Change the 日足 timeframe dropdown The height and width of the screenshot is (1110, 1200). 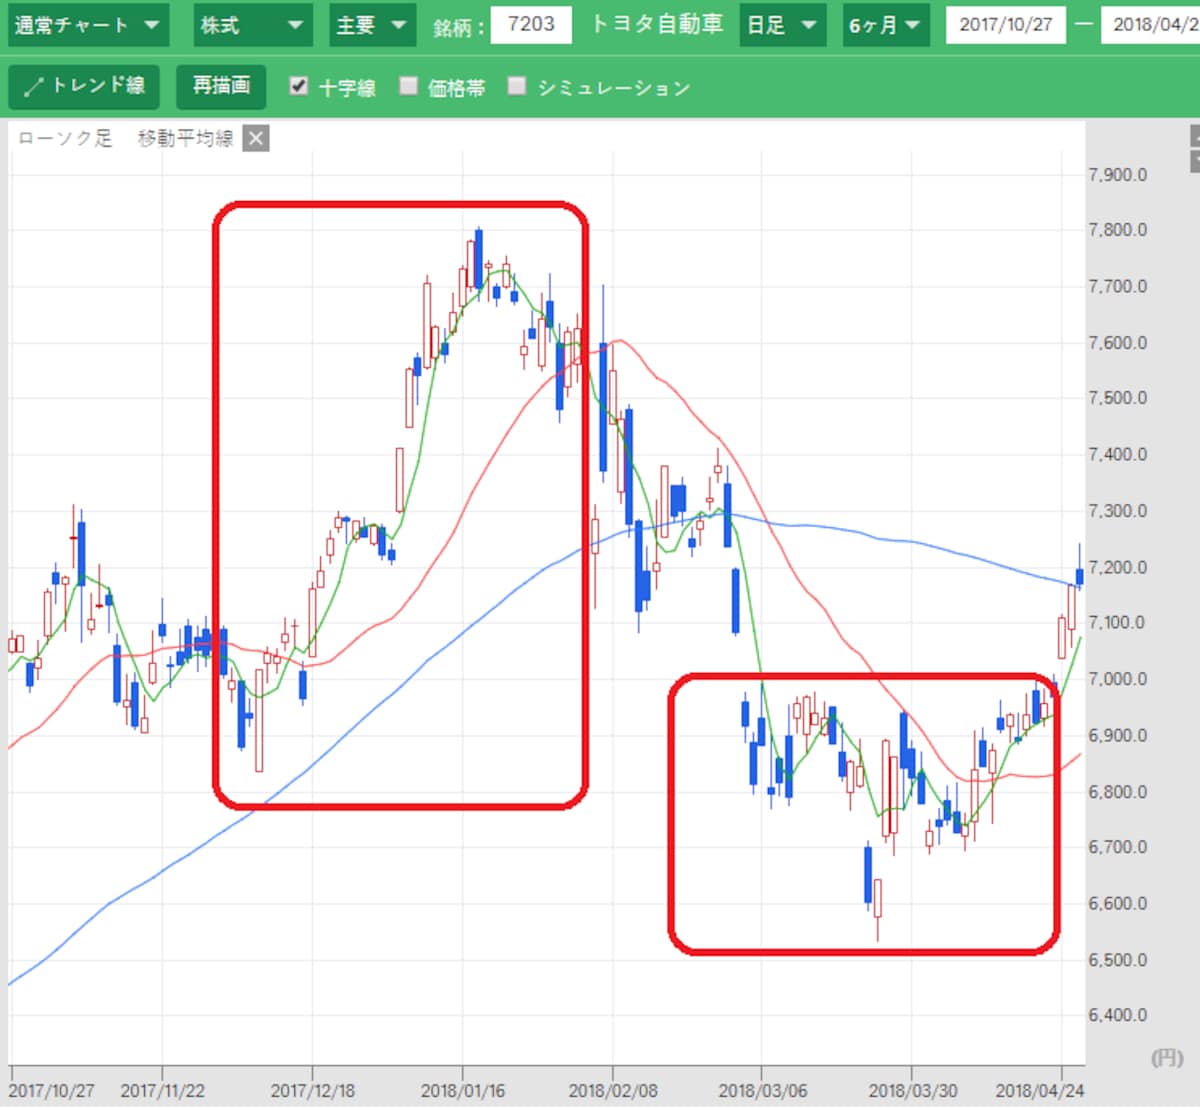click(782, 25)
